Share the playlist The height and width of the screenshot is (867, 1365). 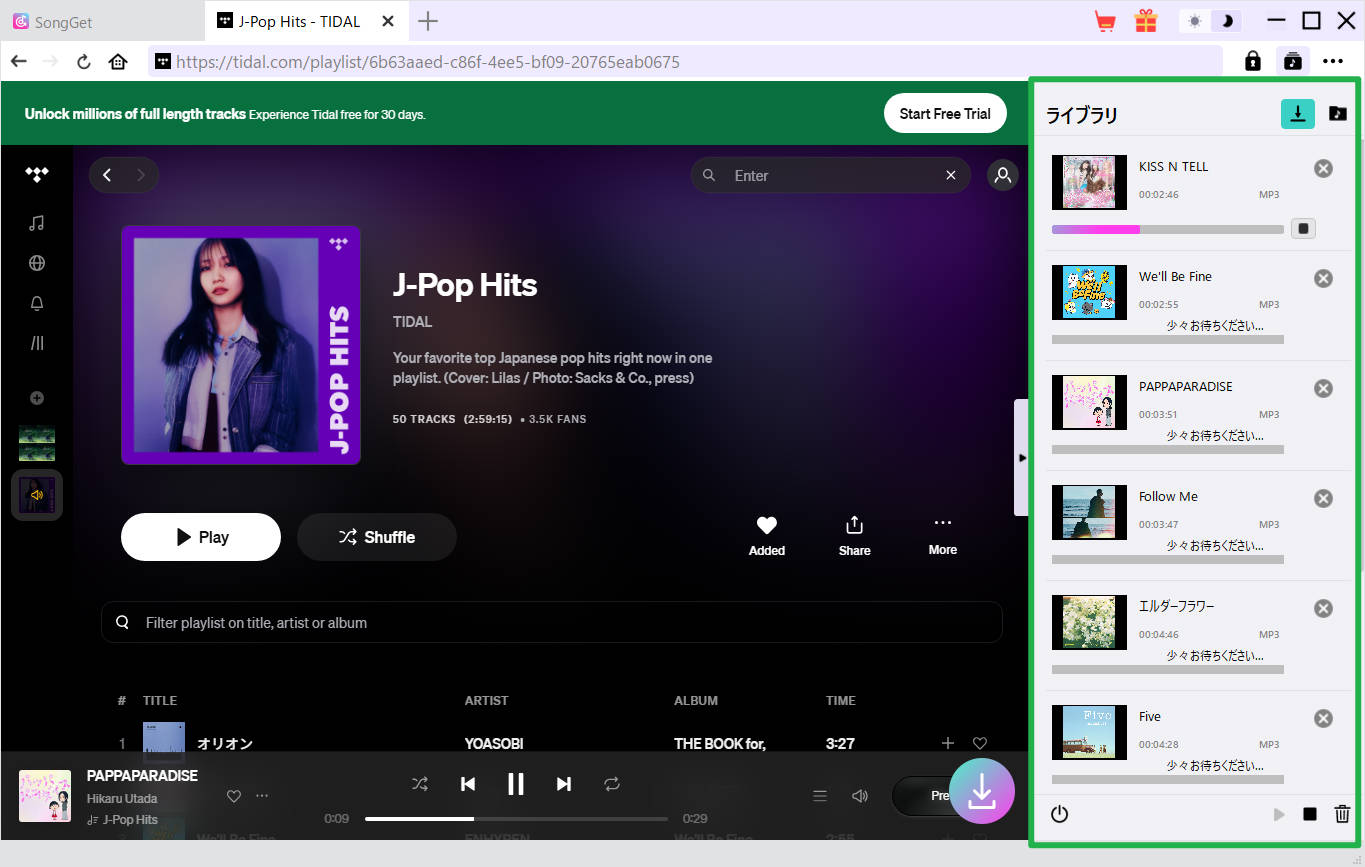point(854,536)
